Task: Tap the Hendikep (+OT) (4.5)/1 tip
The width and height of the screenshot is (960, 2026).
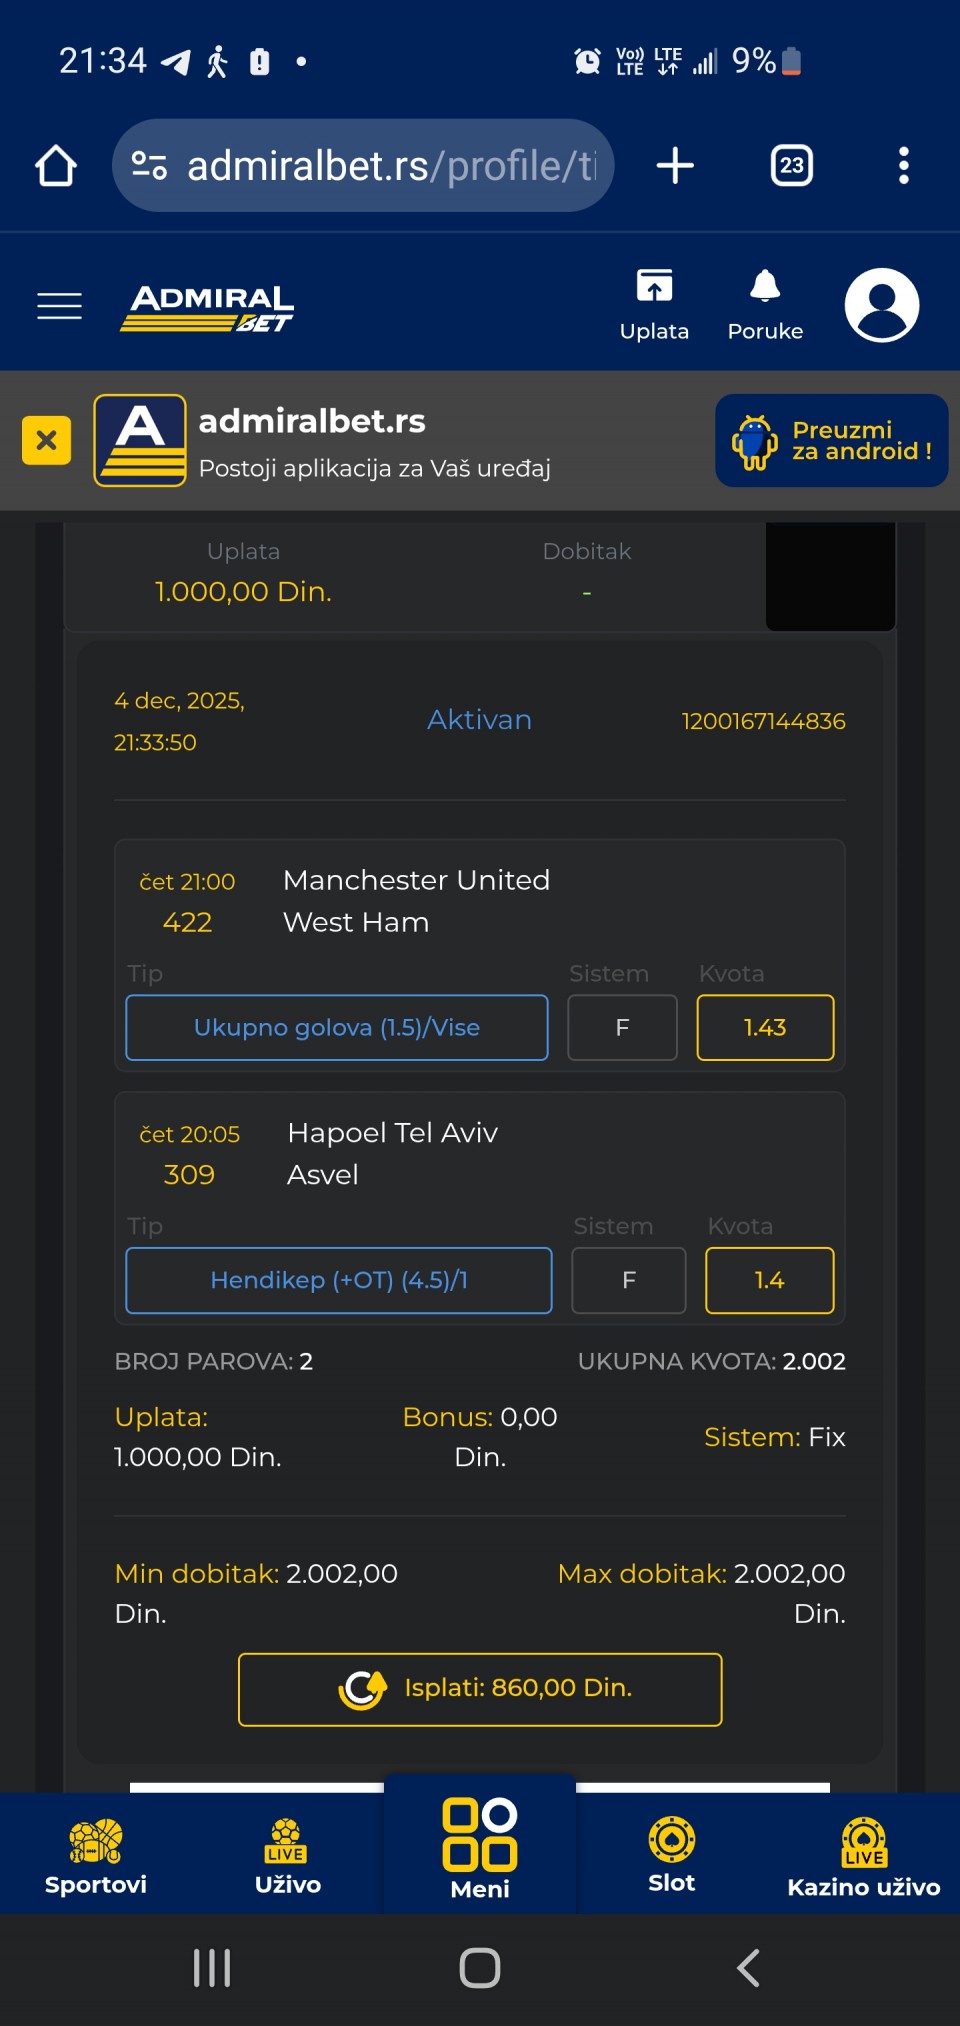Action: [338, 1280]
